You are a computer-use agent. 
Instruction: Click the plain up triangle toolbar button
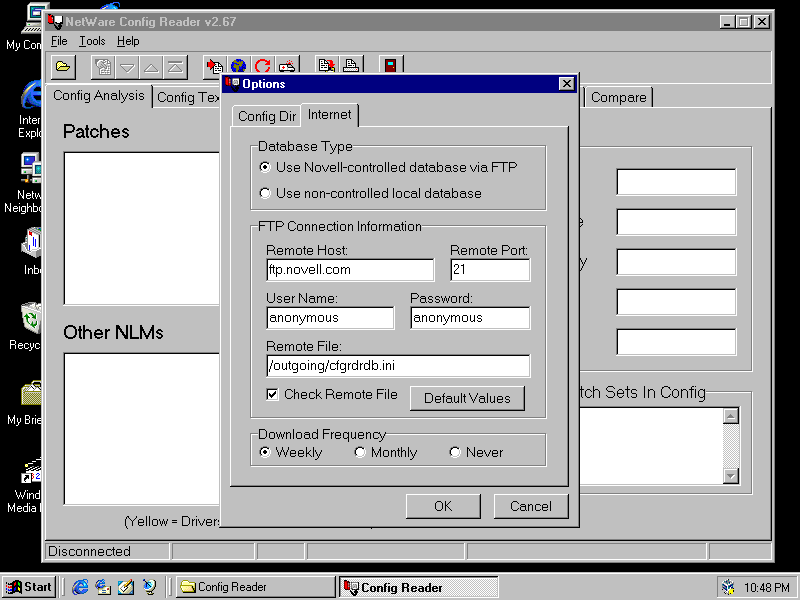(151, 67)
